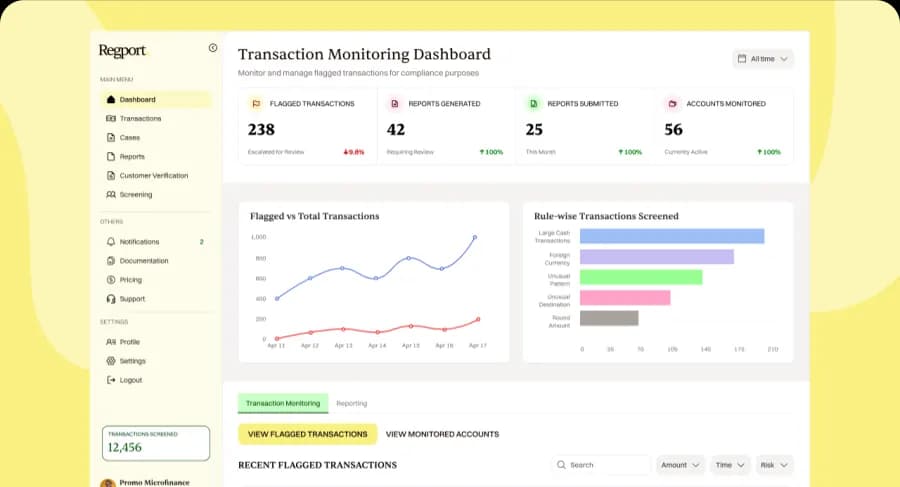Click the red 9.8% decrease indicator
Viewport: 900px width, 487px height.
[354, 152]
